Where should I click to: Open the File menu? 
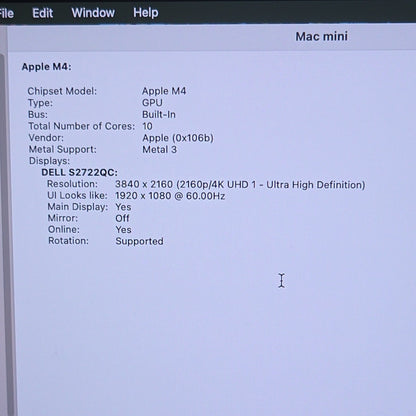click(x=6, y=13)
